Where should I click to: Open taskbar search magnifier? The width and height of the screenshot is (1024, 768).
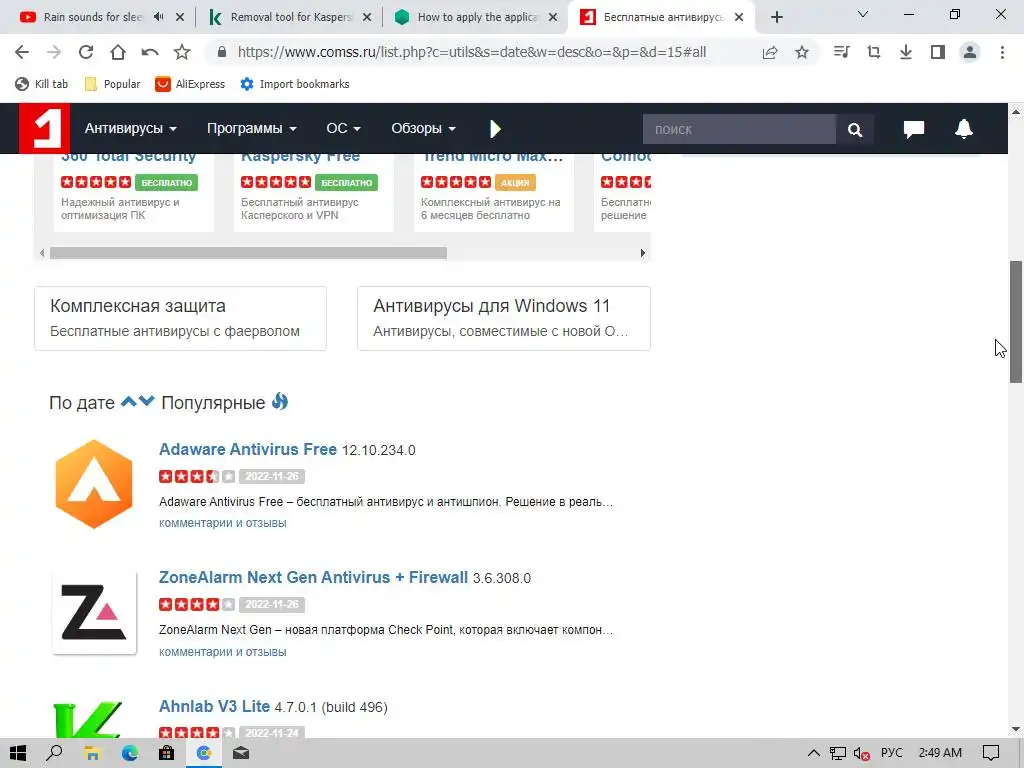click(55, 753)
